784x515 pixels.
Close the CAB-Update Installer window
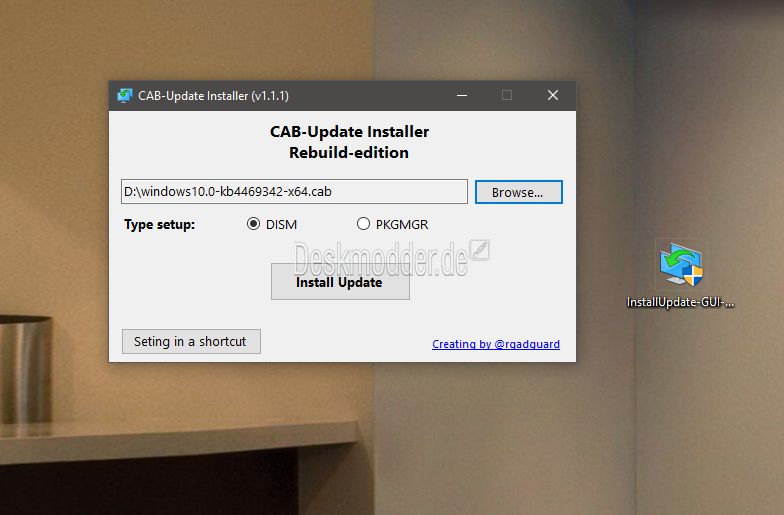pos(552,95)
